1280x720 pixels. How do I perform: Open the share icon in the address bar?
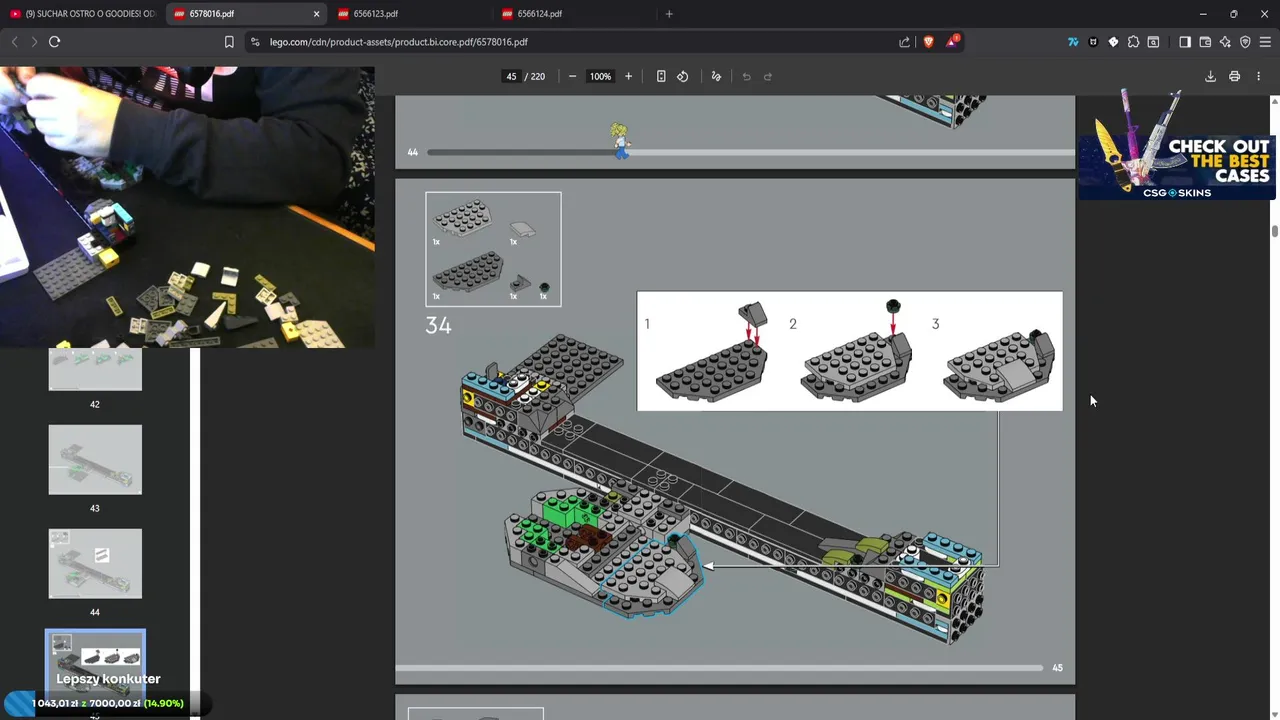(905, 42)
